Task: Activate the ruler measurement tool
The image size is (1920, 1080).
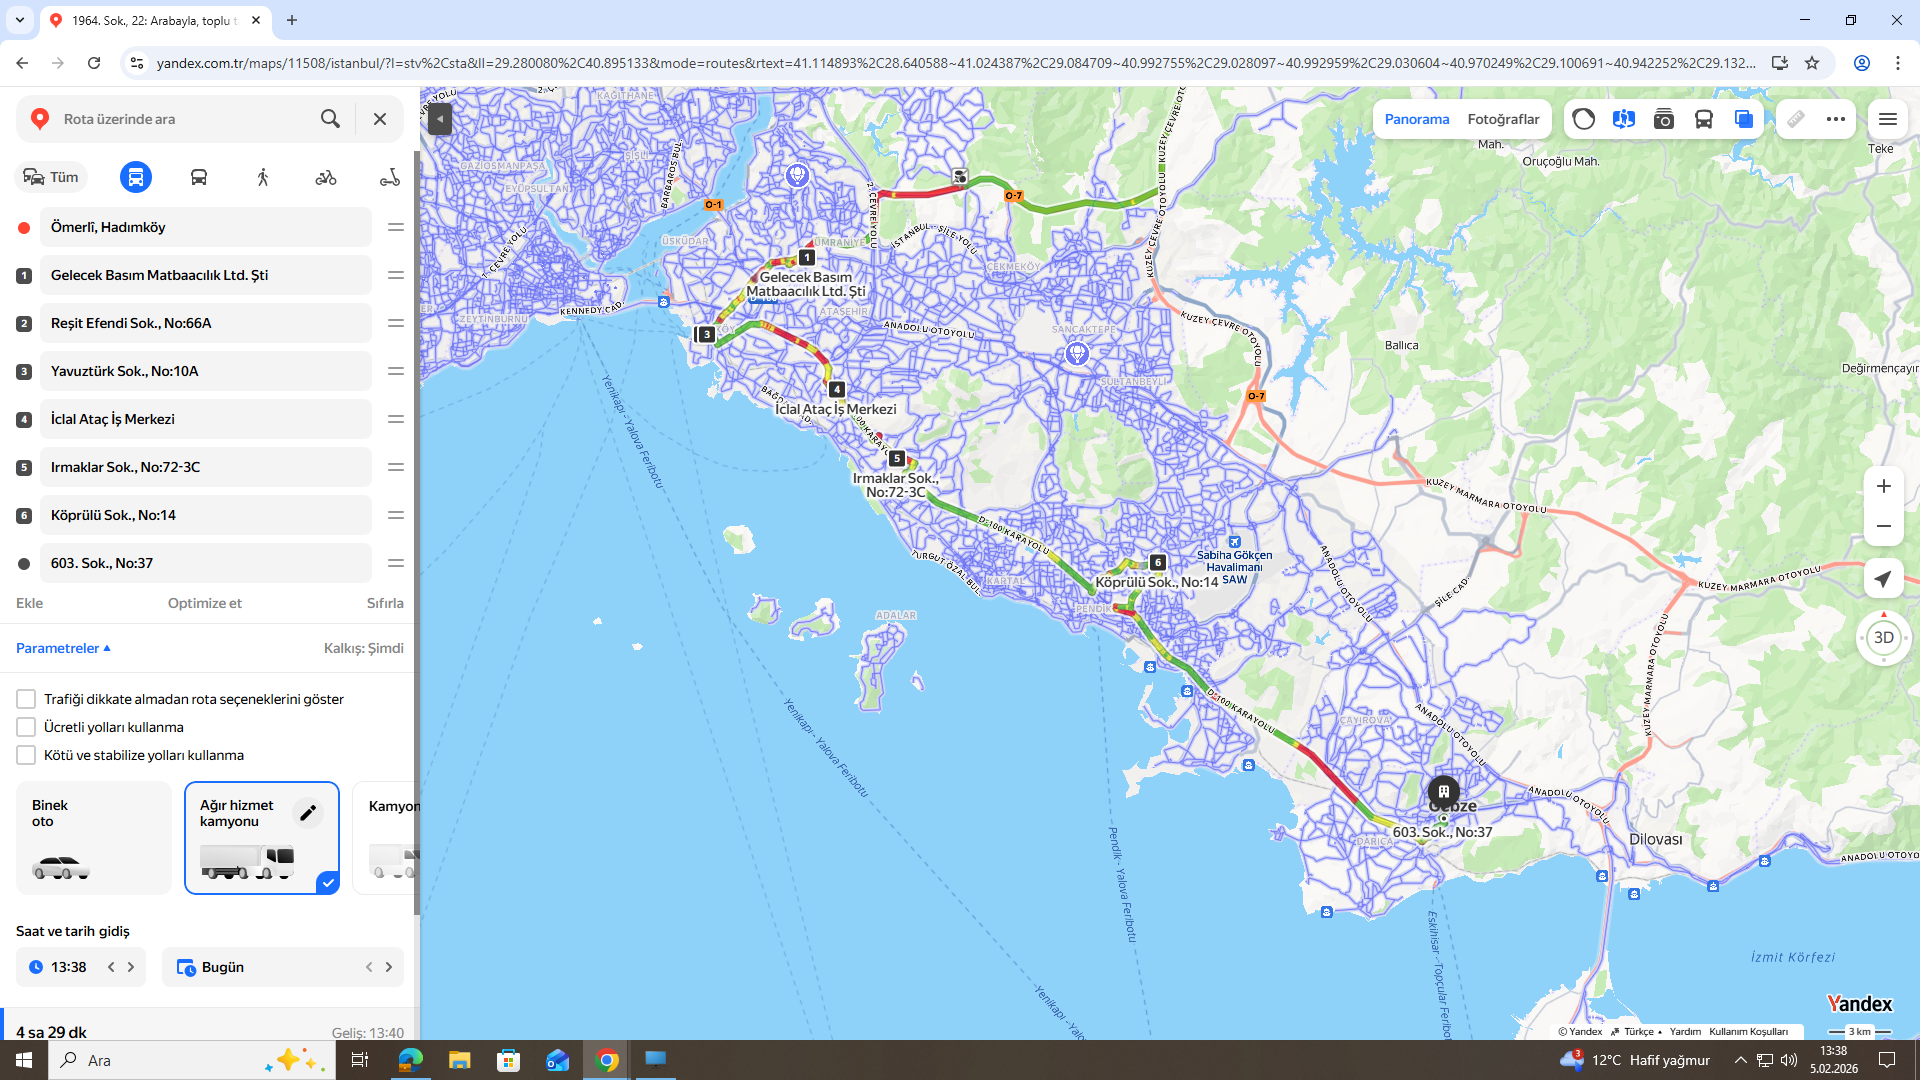Action: click(1796, 119)
